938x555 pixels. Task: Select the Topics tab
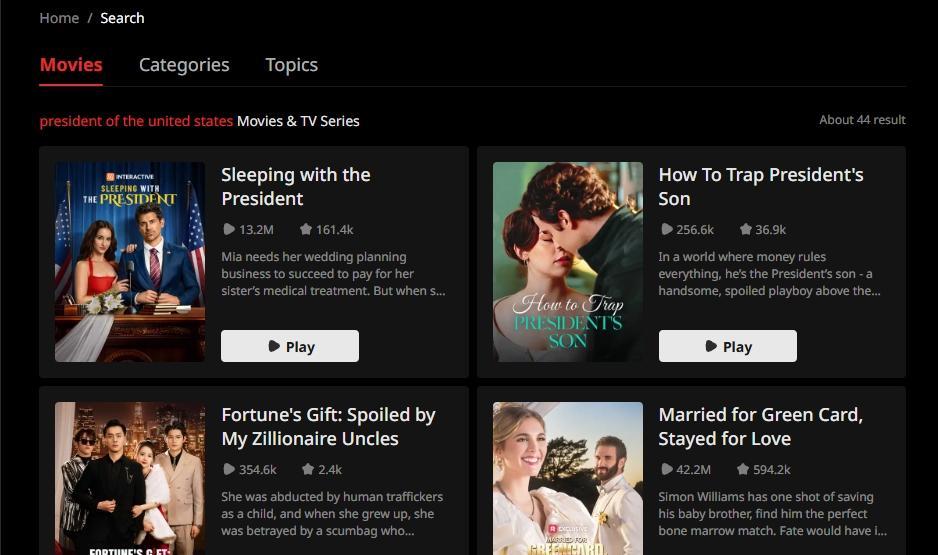click(291, 65)
